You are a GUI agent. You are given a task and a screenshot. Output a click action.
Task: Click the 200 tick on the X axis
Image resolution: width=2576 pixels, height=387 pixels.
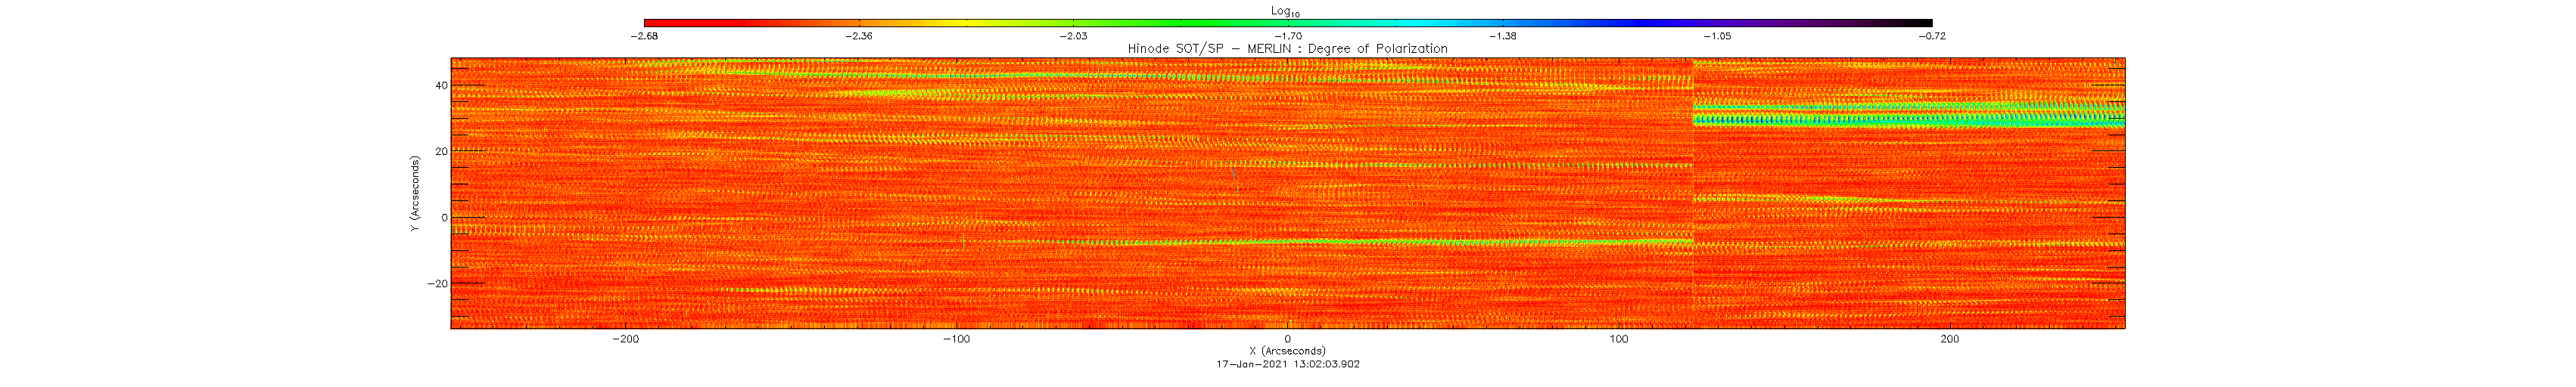[x=1949, y=339]
